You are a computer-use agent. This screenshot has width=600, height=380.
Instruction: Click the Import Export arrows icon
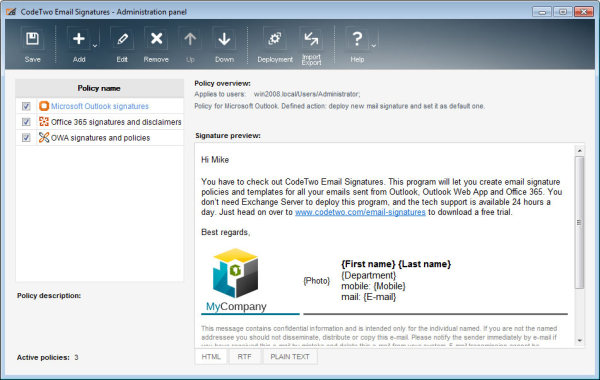(311, 39)
